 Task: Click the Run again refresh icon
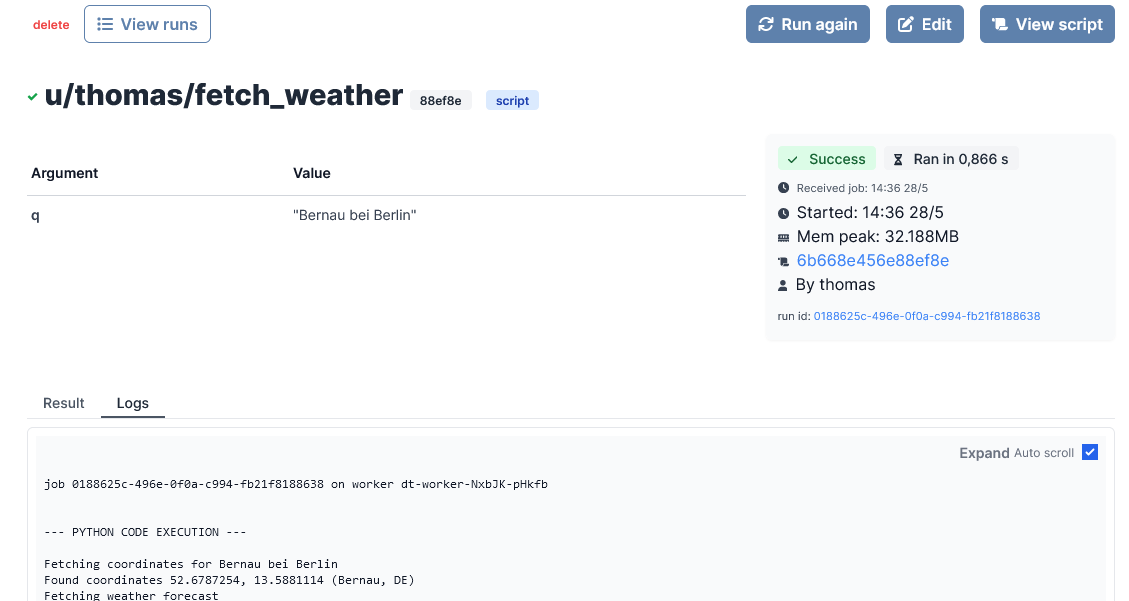click(767, 24)
